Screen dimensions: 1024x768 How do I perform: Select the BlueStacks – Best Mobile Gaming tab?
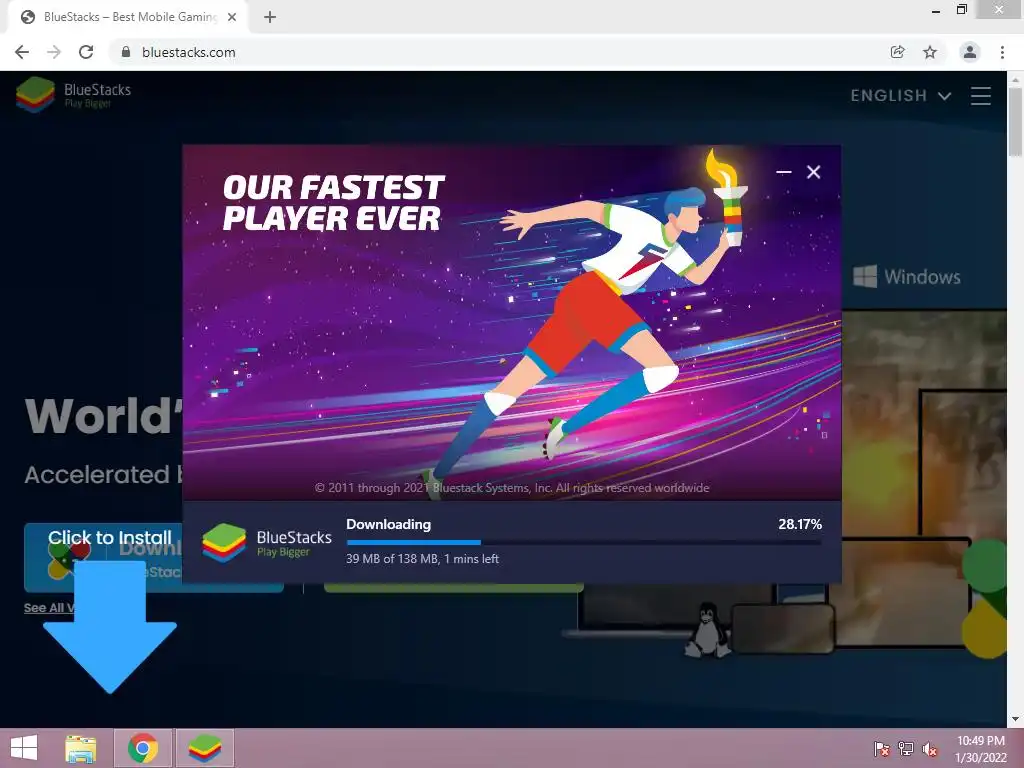point(128,17)
